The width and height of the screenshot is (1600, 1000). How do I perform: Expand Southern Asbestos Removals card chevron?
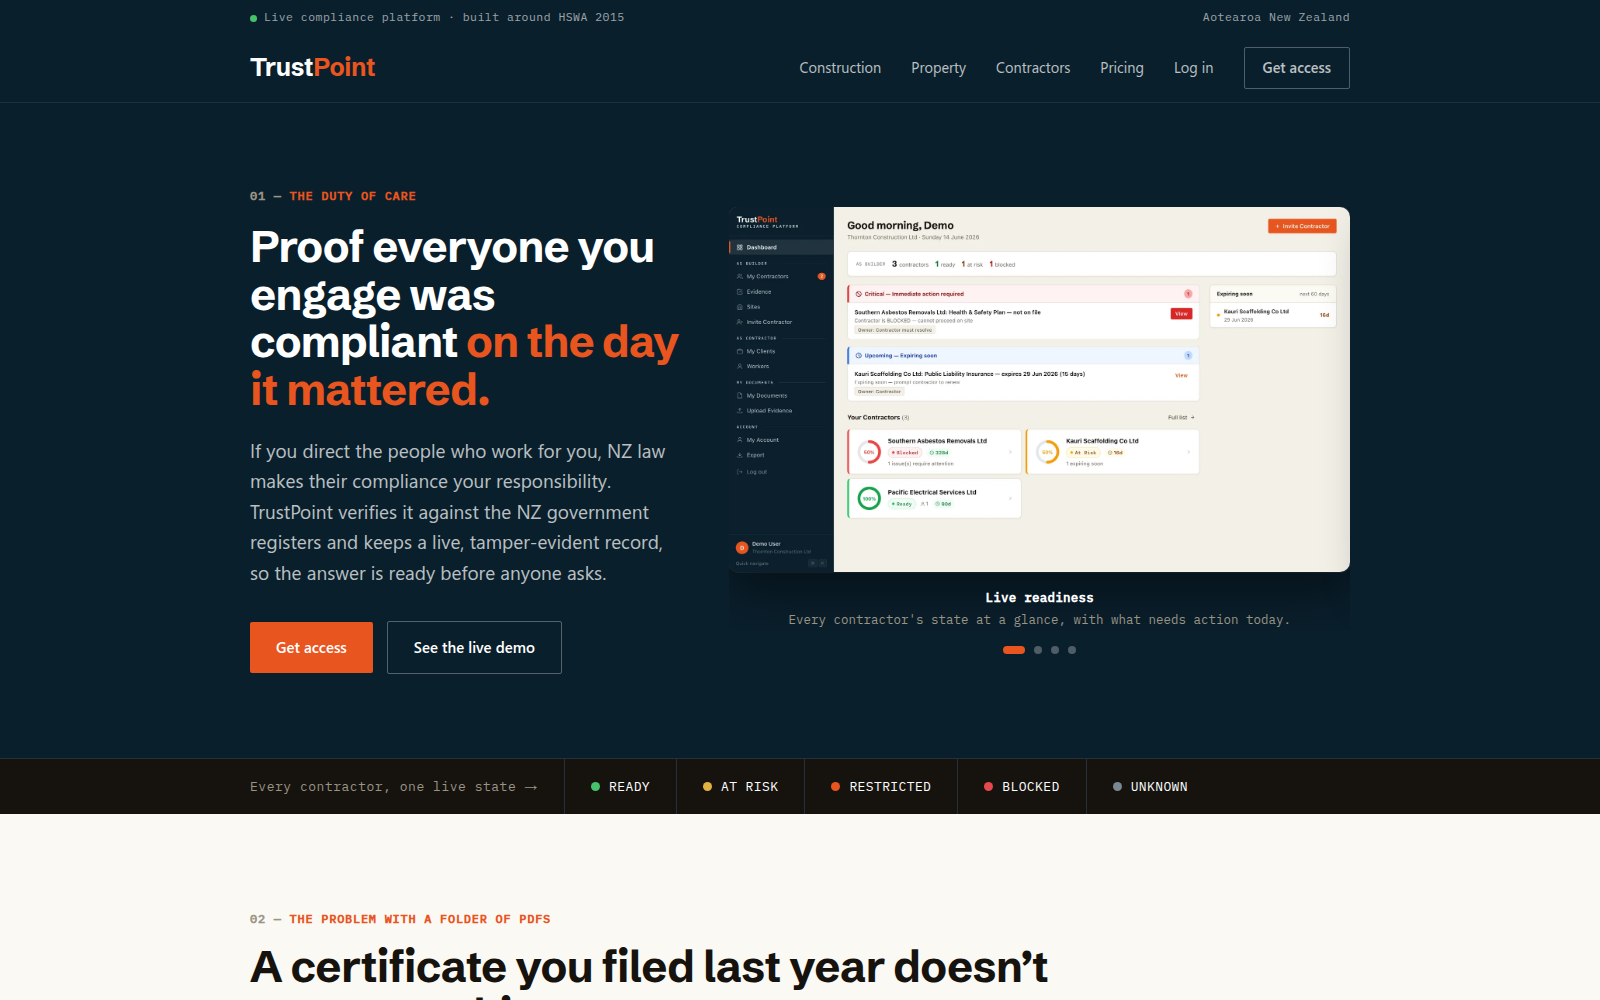pos(1010,452)
